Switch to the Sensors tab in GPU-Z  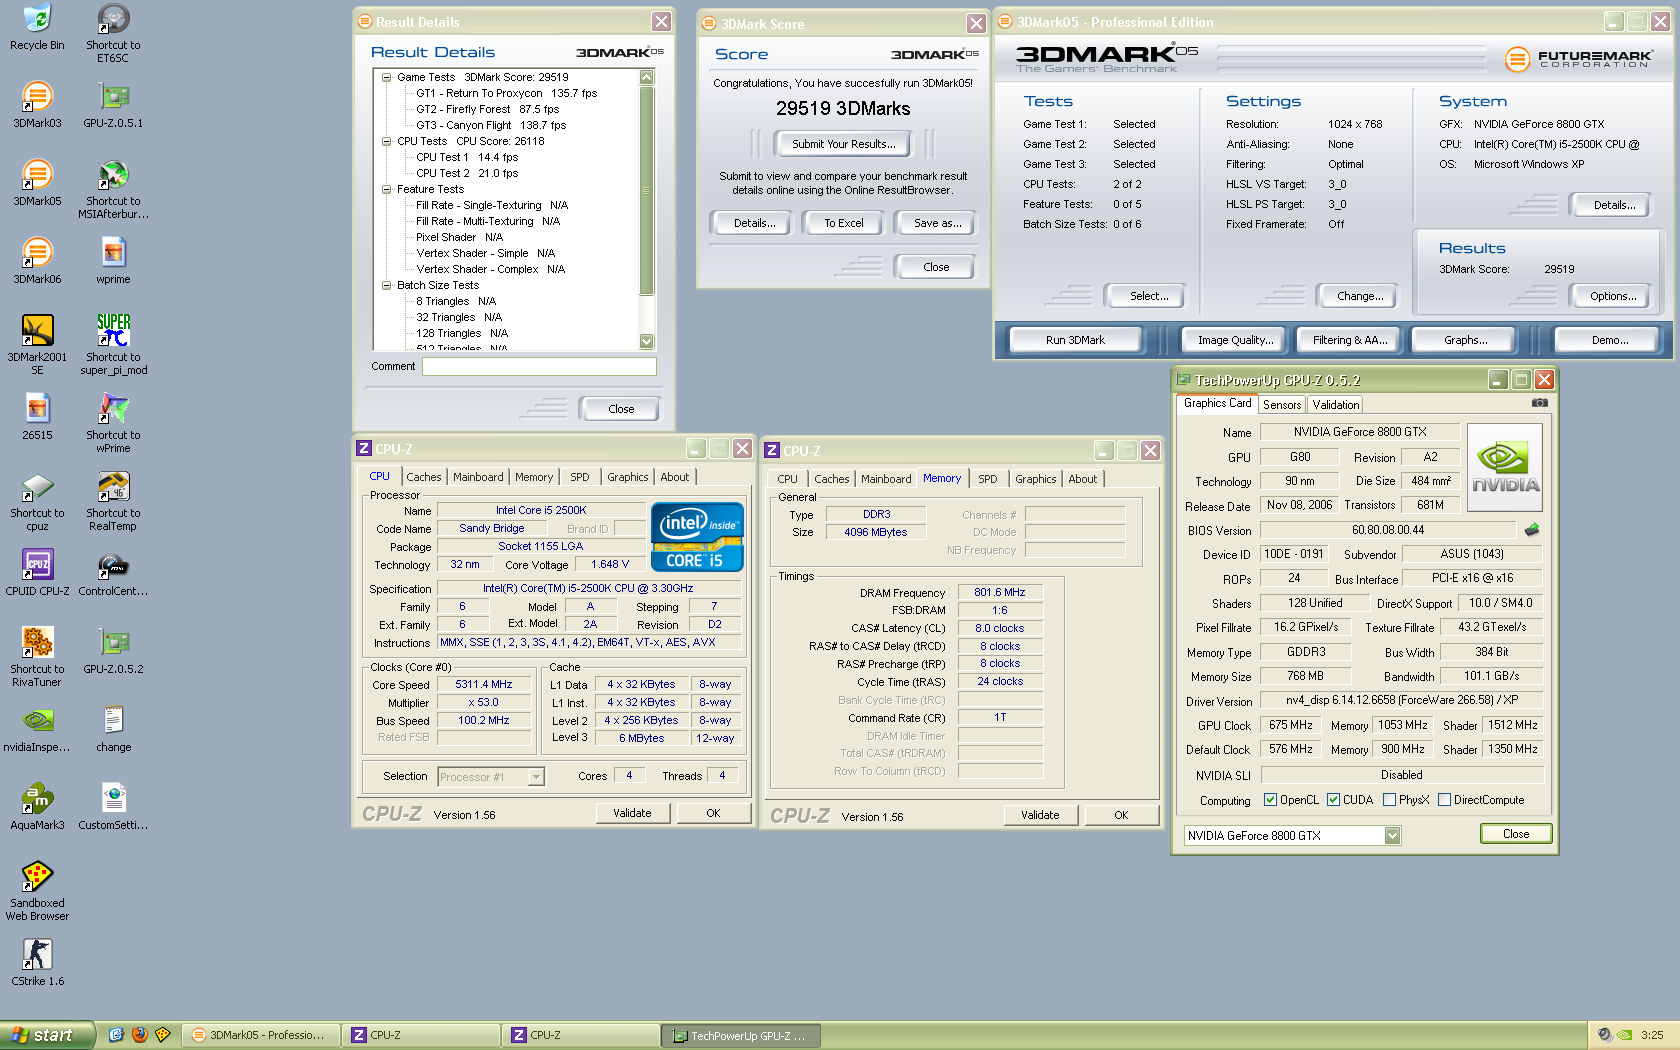(x=1282, y=405)
